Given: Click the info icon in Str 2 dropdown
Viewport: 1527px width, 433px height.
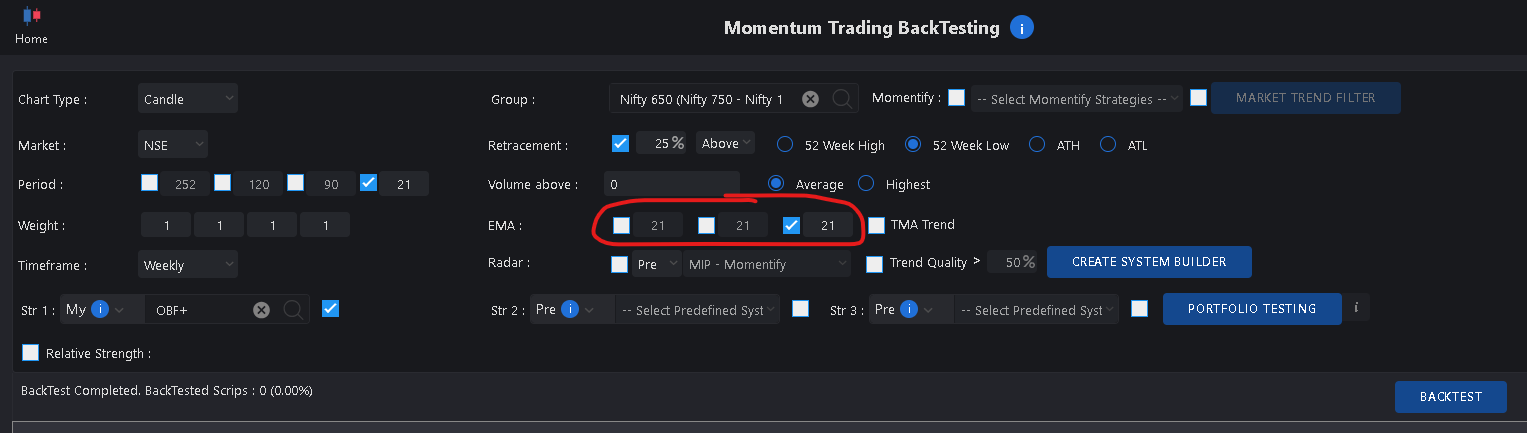Looking at the screenshot, I should point(570,309).
